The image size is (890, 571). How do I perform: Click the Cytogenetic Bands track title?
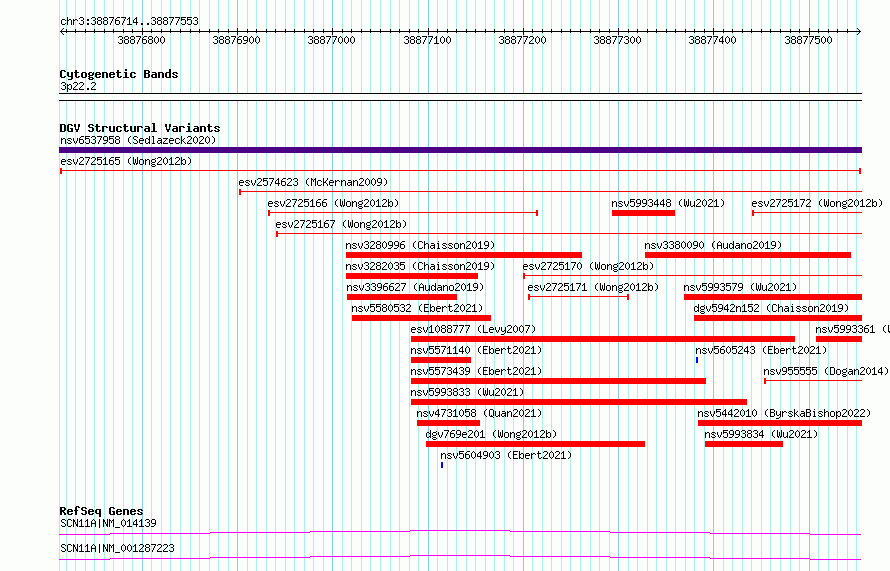pos(119,74)
